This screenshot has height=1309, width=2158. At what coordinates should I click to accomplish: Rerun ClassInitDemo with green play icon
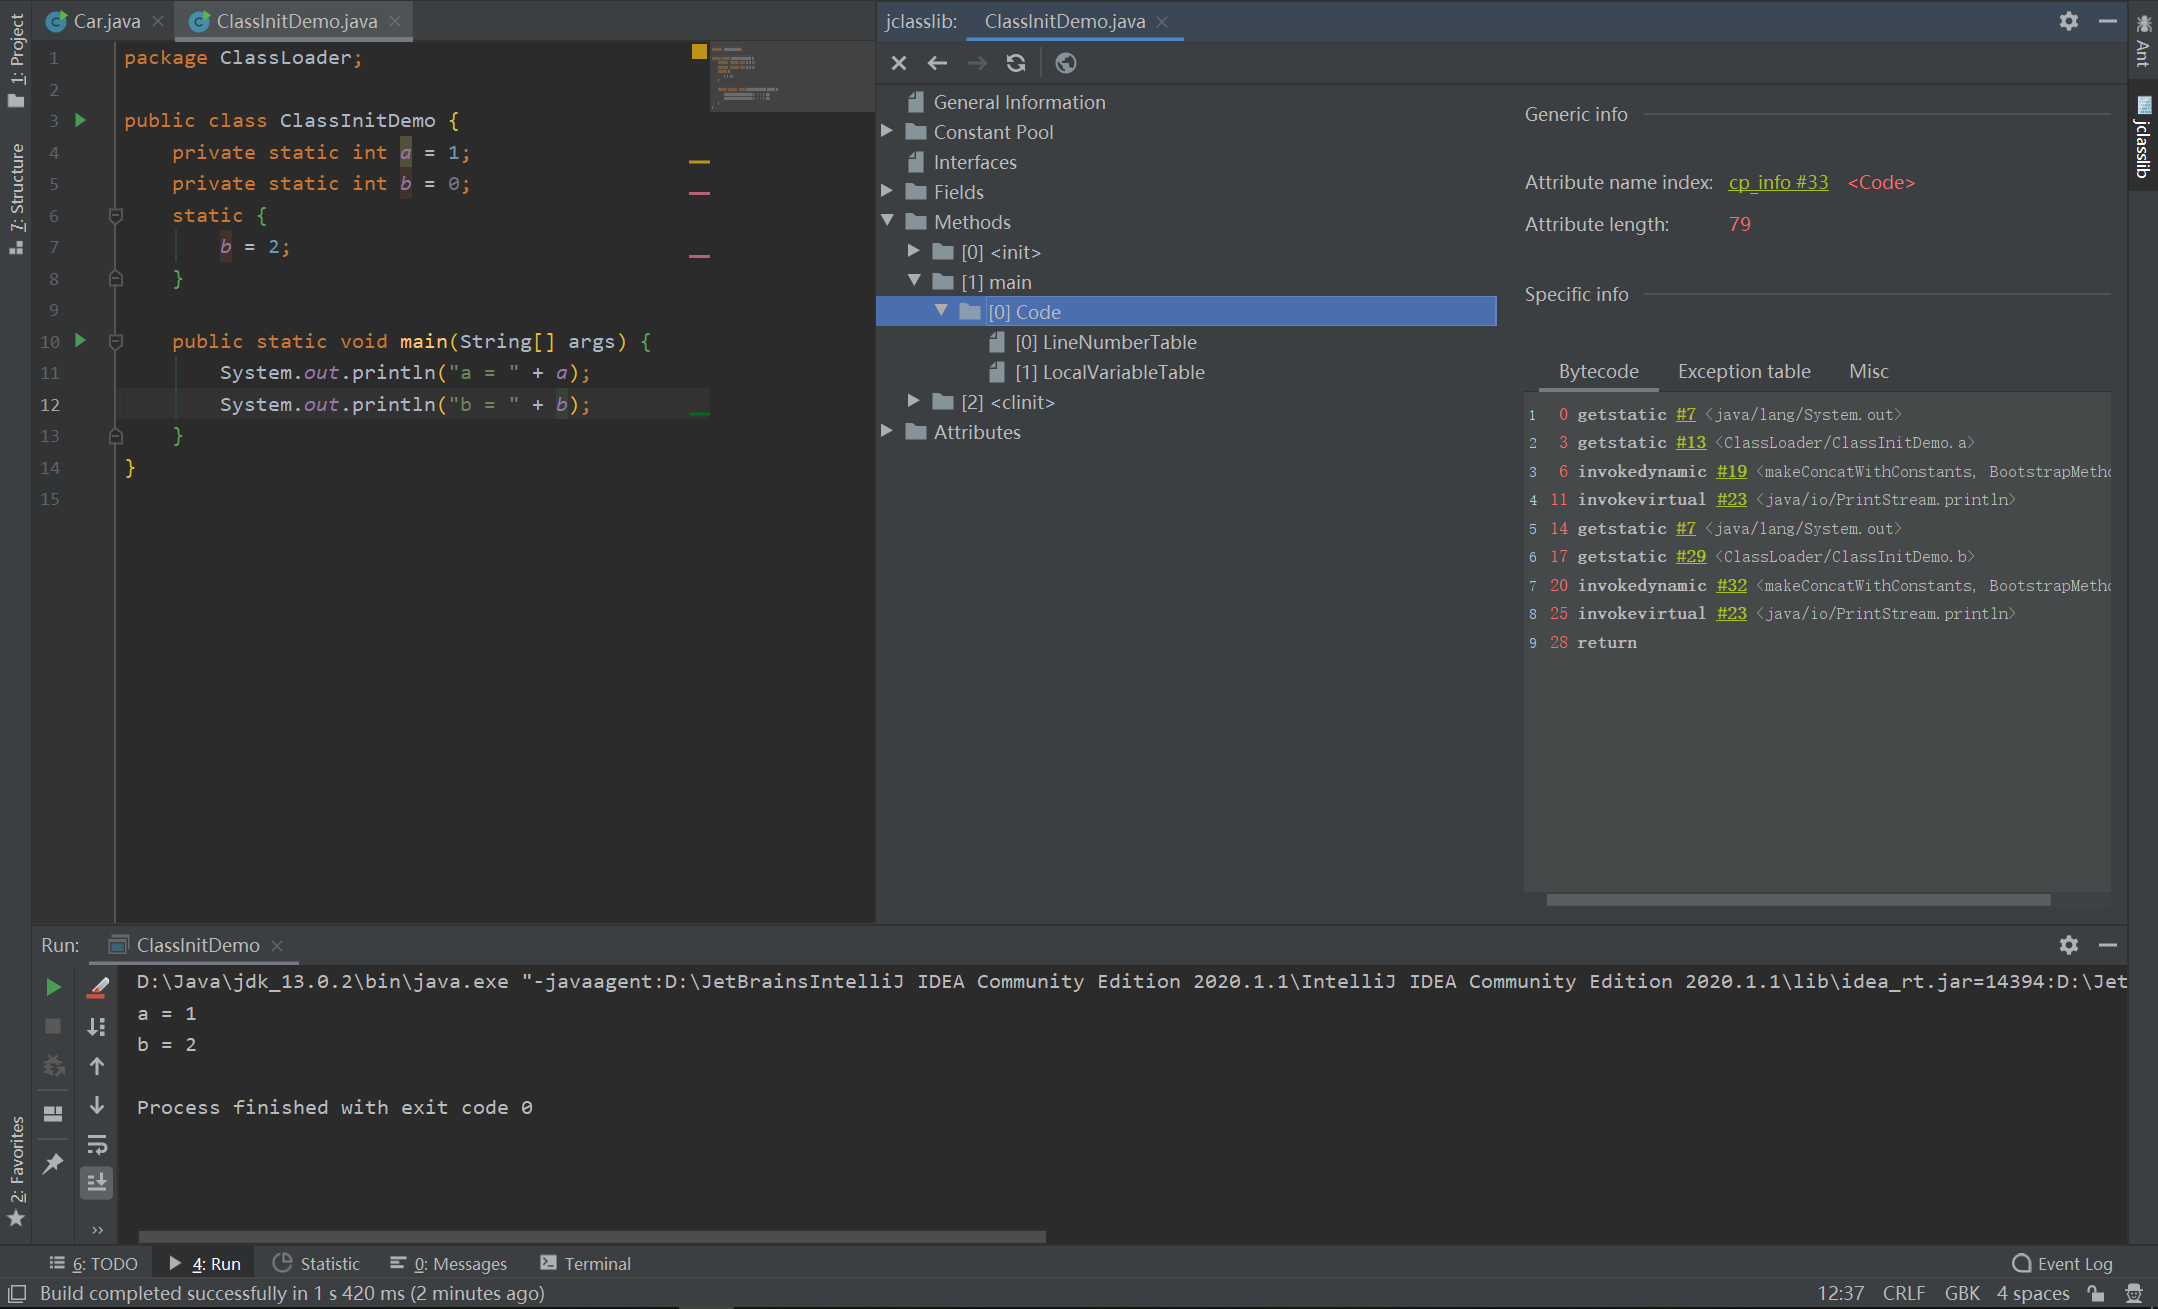(x=53, y=987)
